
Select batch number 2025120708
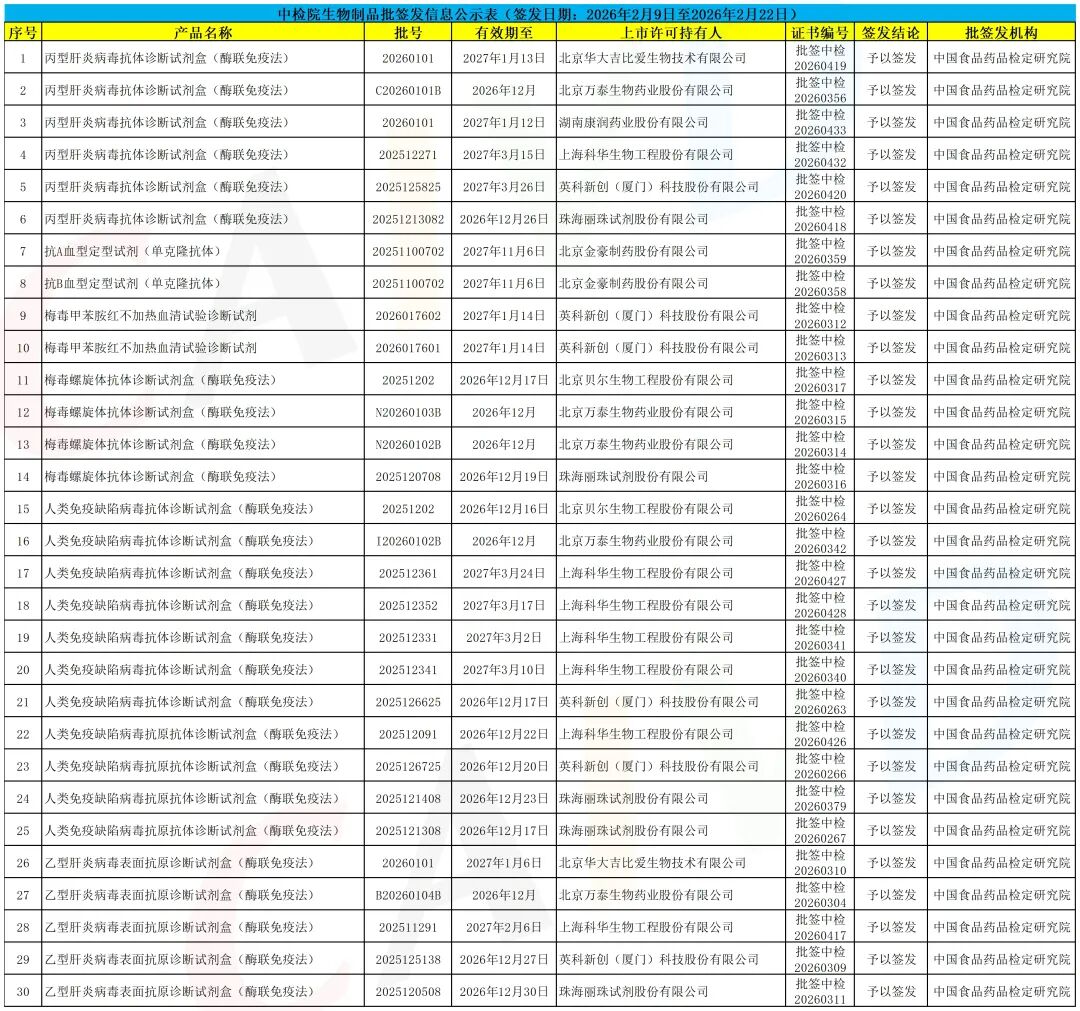tap(408, 477)
